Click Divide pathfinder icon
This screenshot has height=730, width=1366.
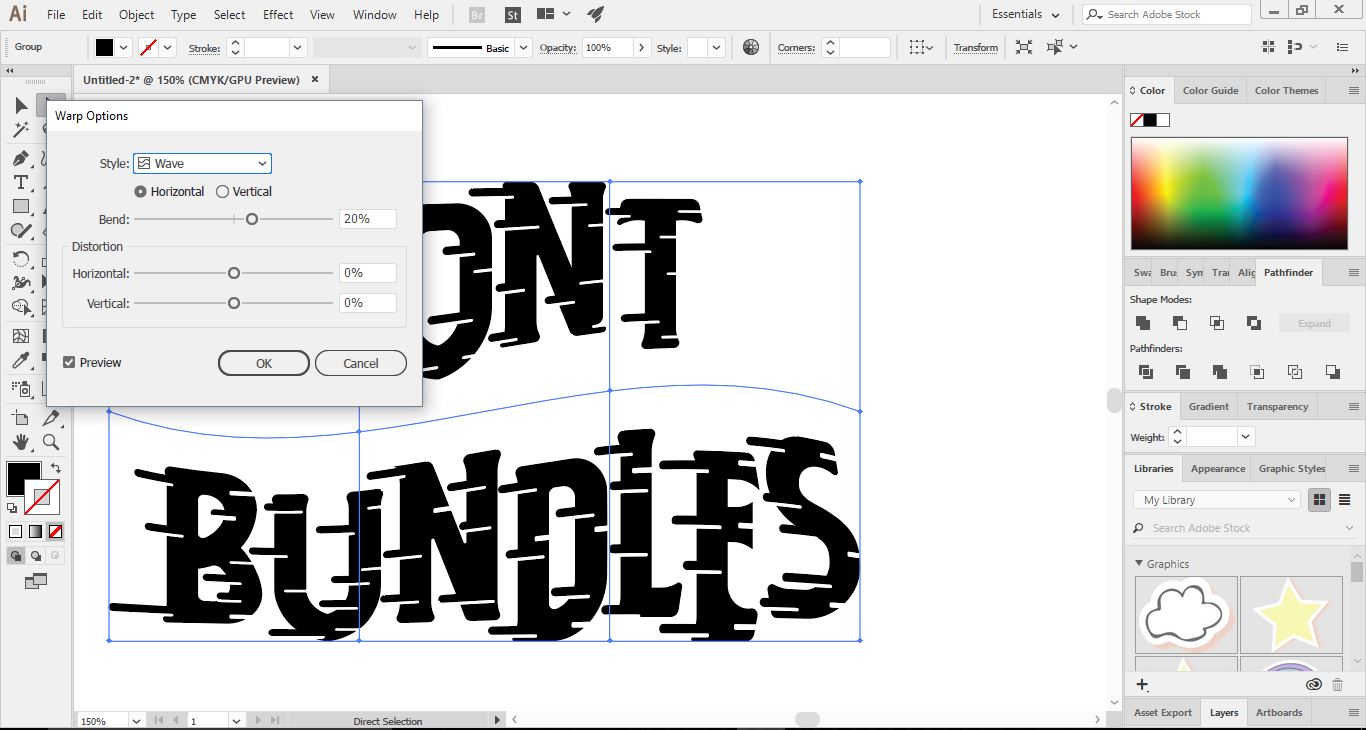[1146, 372]
